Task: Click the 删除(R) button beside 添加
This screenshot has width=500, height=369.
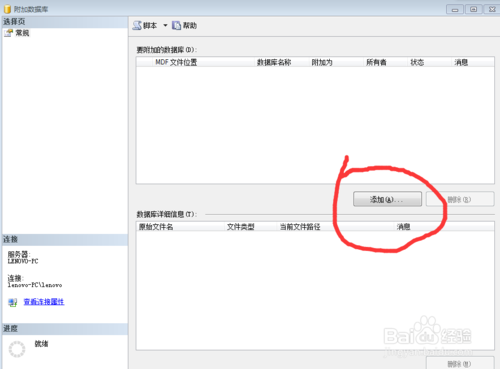Action: click(x=460, y=199)
